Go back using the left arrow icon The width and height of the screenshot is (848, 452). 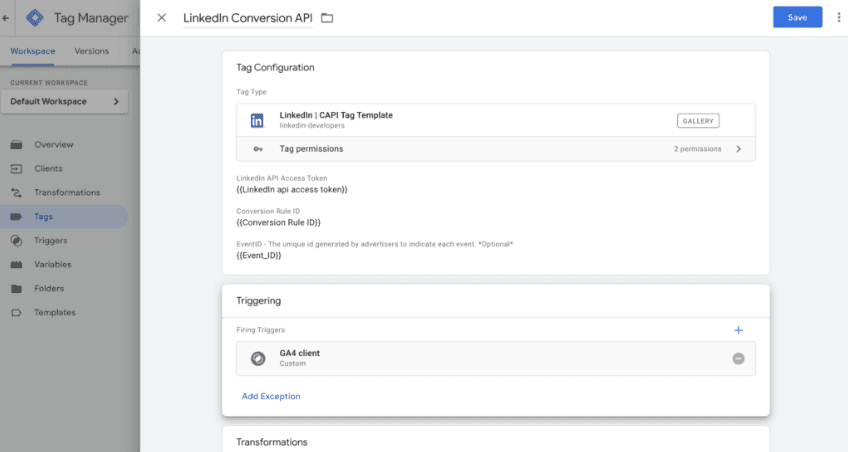pos(5,18)
